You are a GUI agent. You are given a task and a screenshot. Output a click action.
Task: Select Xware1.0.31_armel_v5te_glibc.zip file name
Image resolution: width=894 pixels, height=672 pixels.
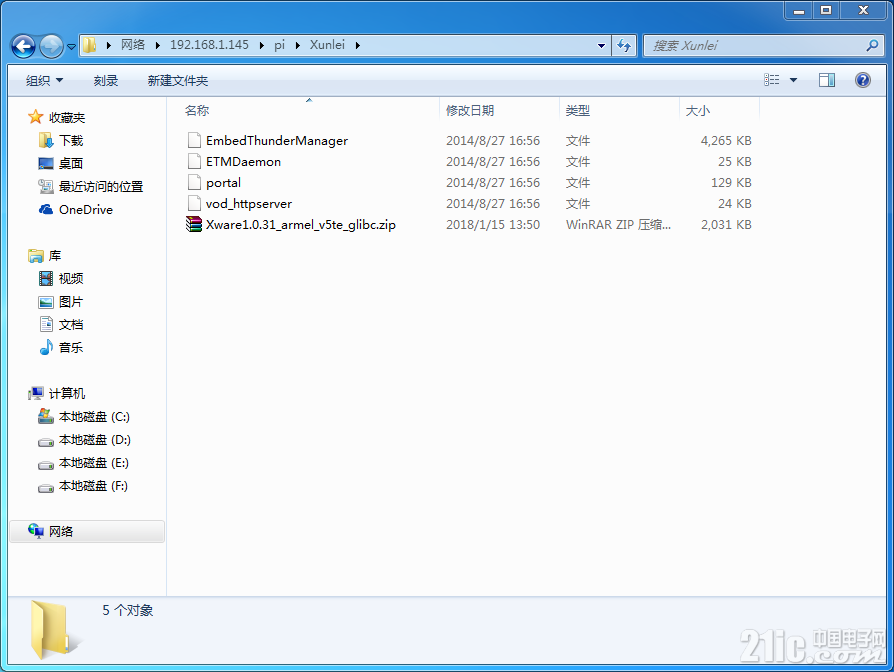pyautogui.click(x=301, y=225)
